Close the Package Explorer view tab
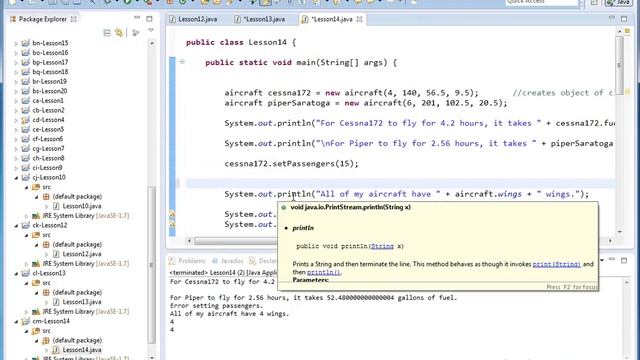The height and width of the screenshot is (360, 640). point(74,19)
